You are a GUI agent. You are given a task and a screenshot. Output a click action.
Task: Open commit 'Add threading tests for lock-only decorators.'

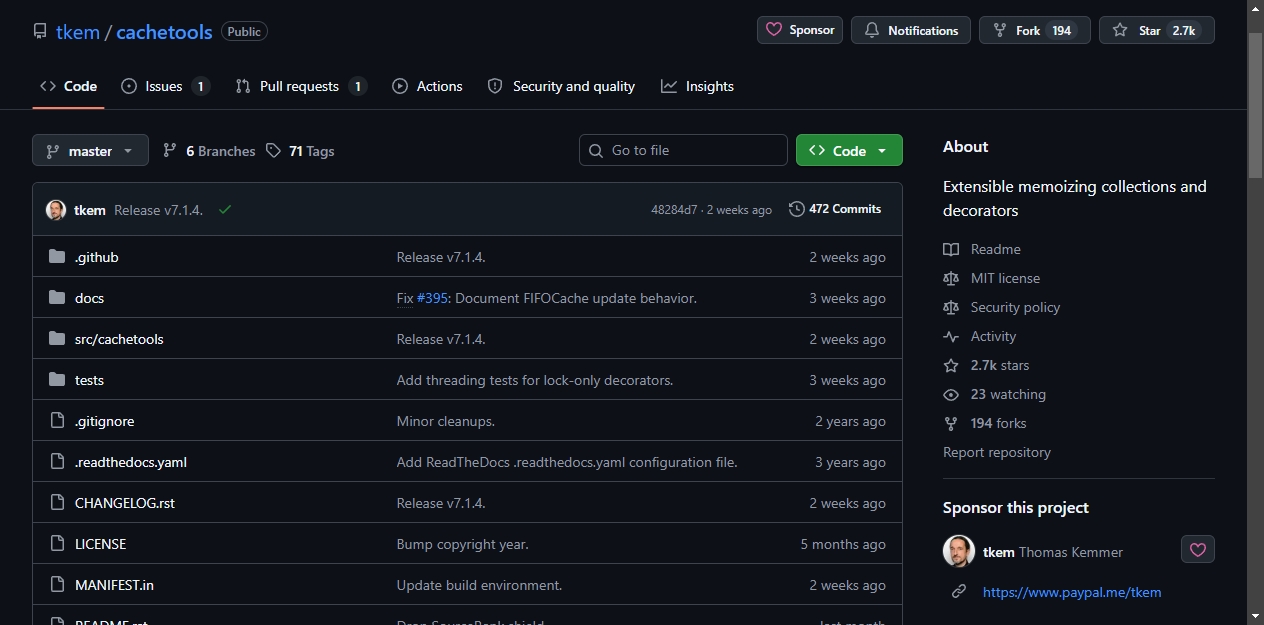[x=535, y=380]
